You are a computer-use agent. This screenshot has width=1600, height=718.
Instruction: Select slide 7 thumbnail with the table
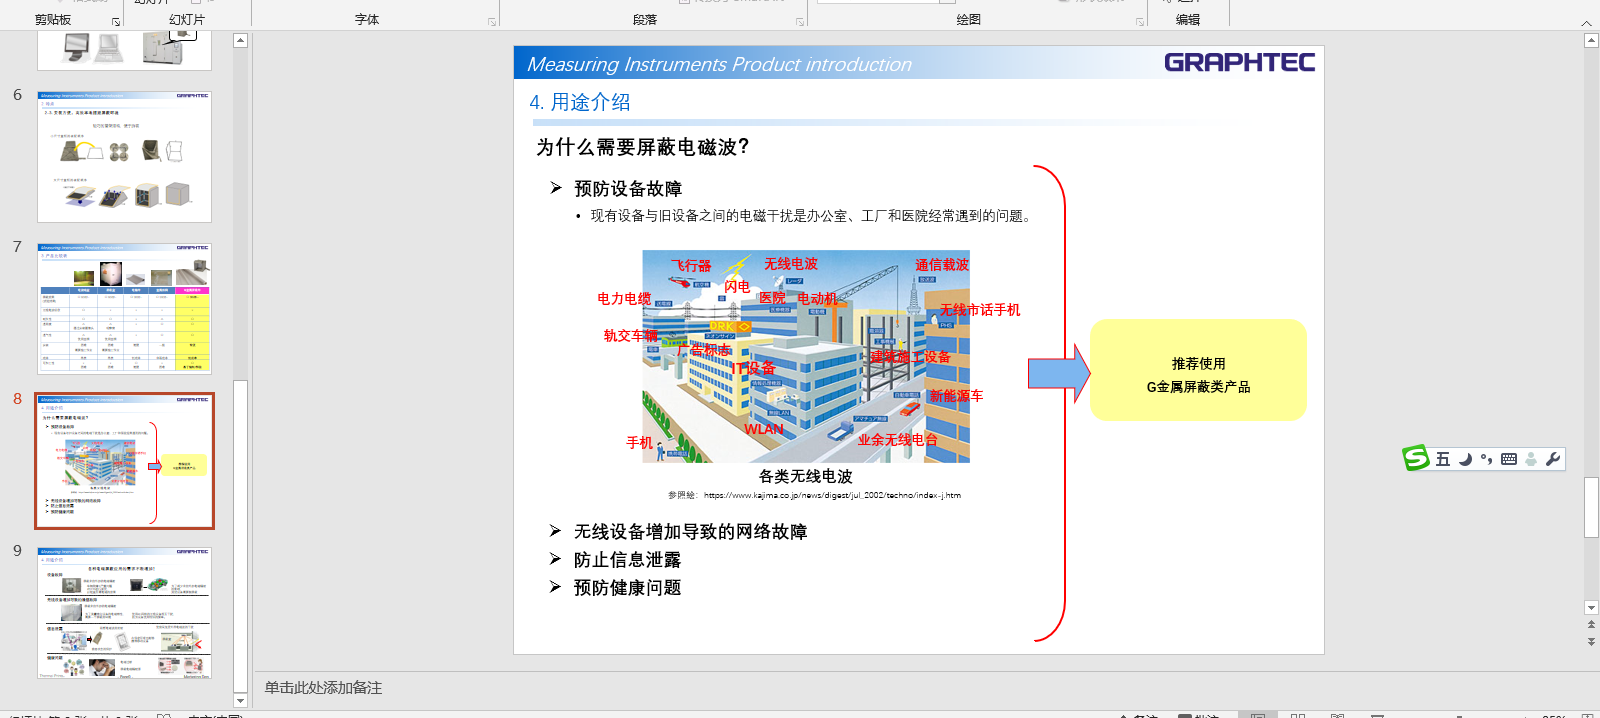click(124, 308)
